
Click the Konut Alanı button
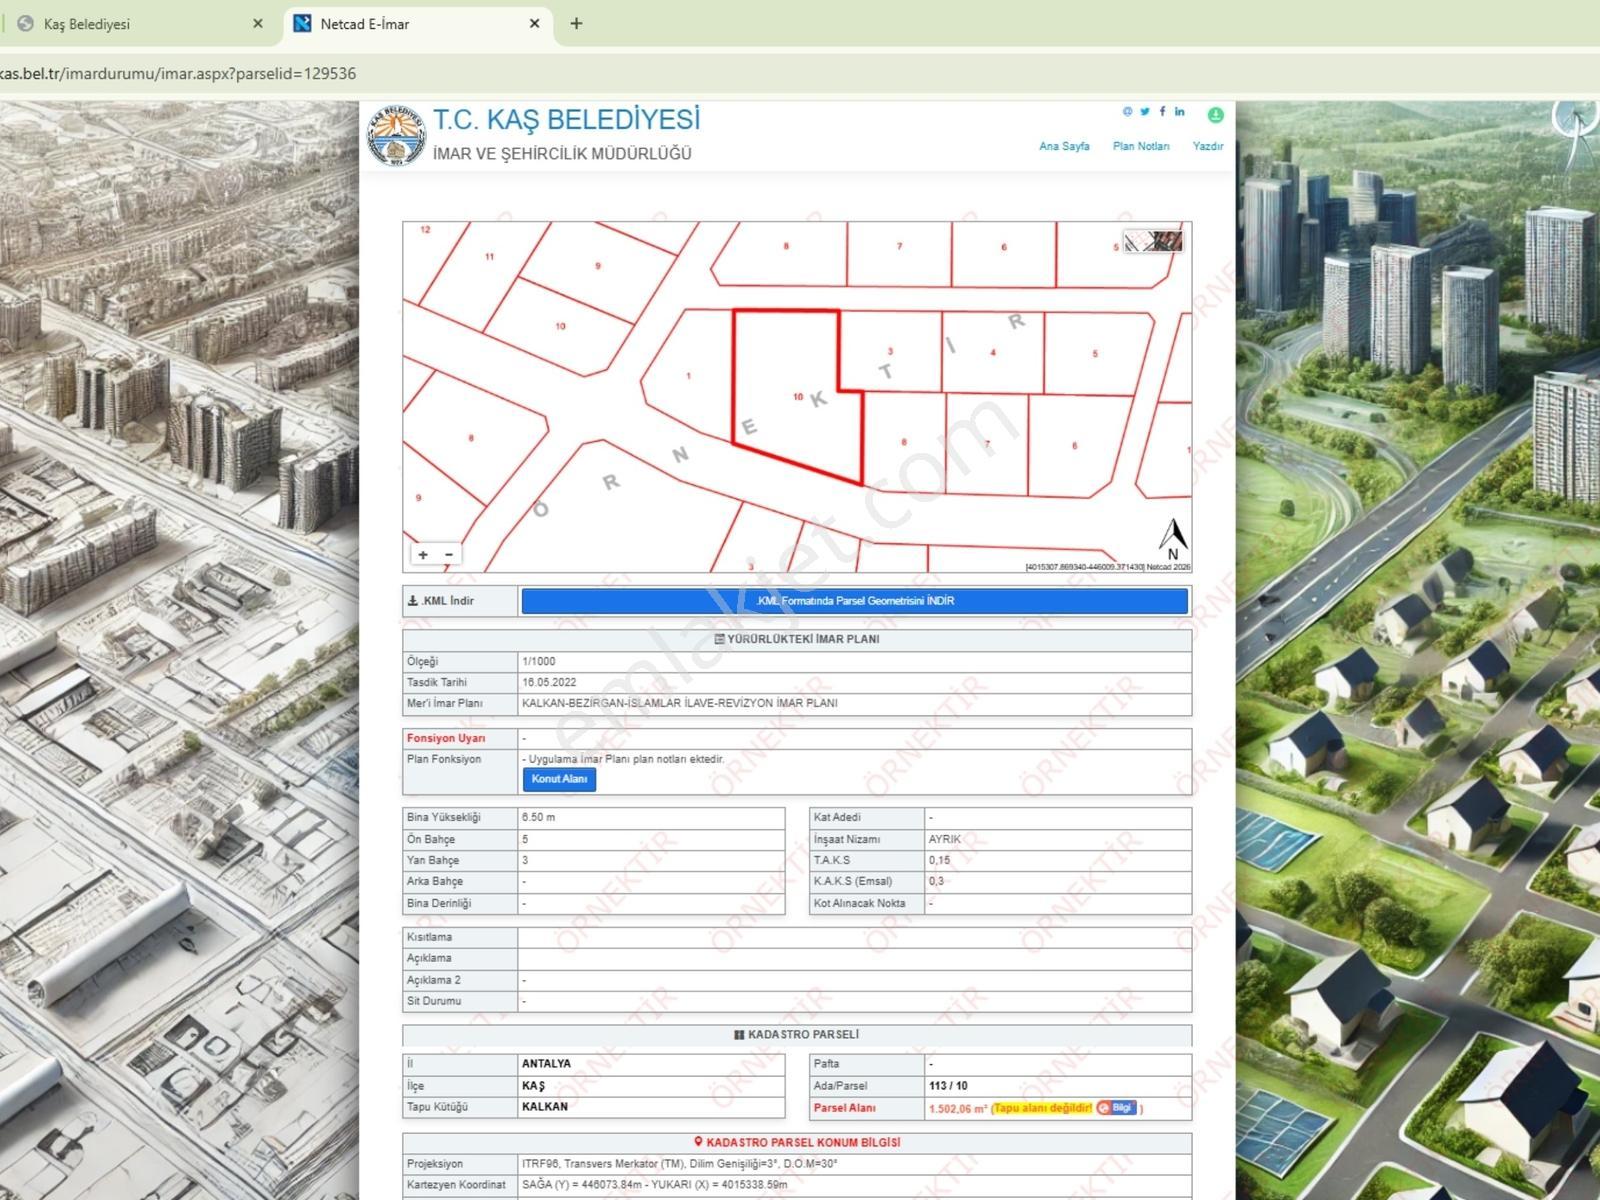pos(559,779)
